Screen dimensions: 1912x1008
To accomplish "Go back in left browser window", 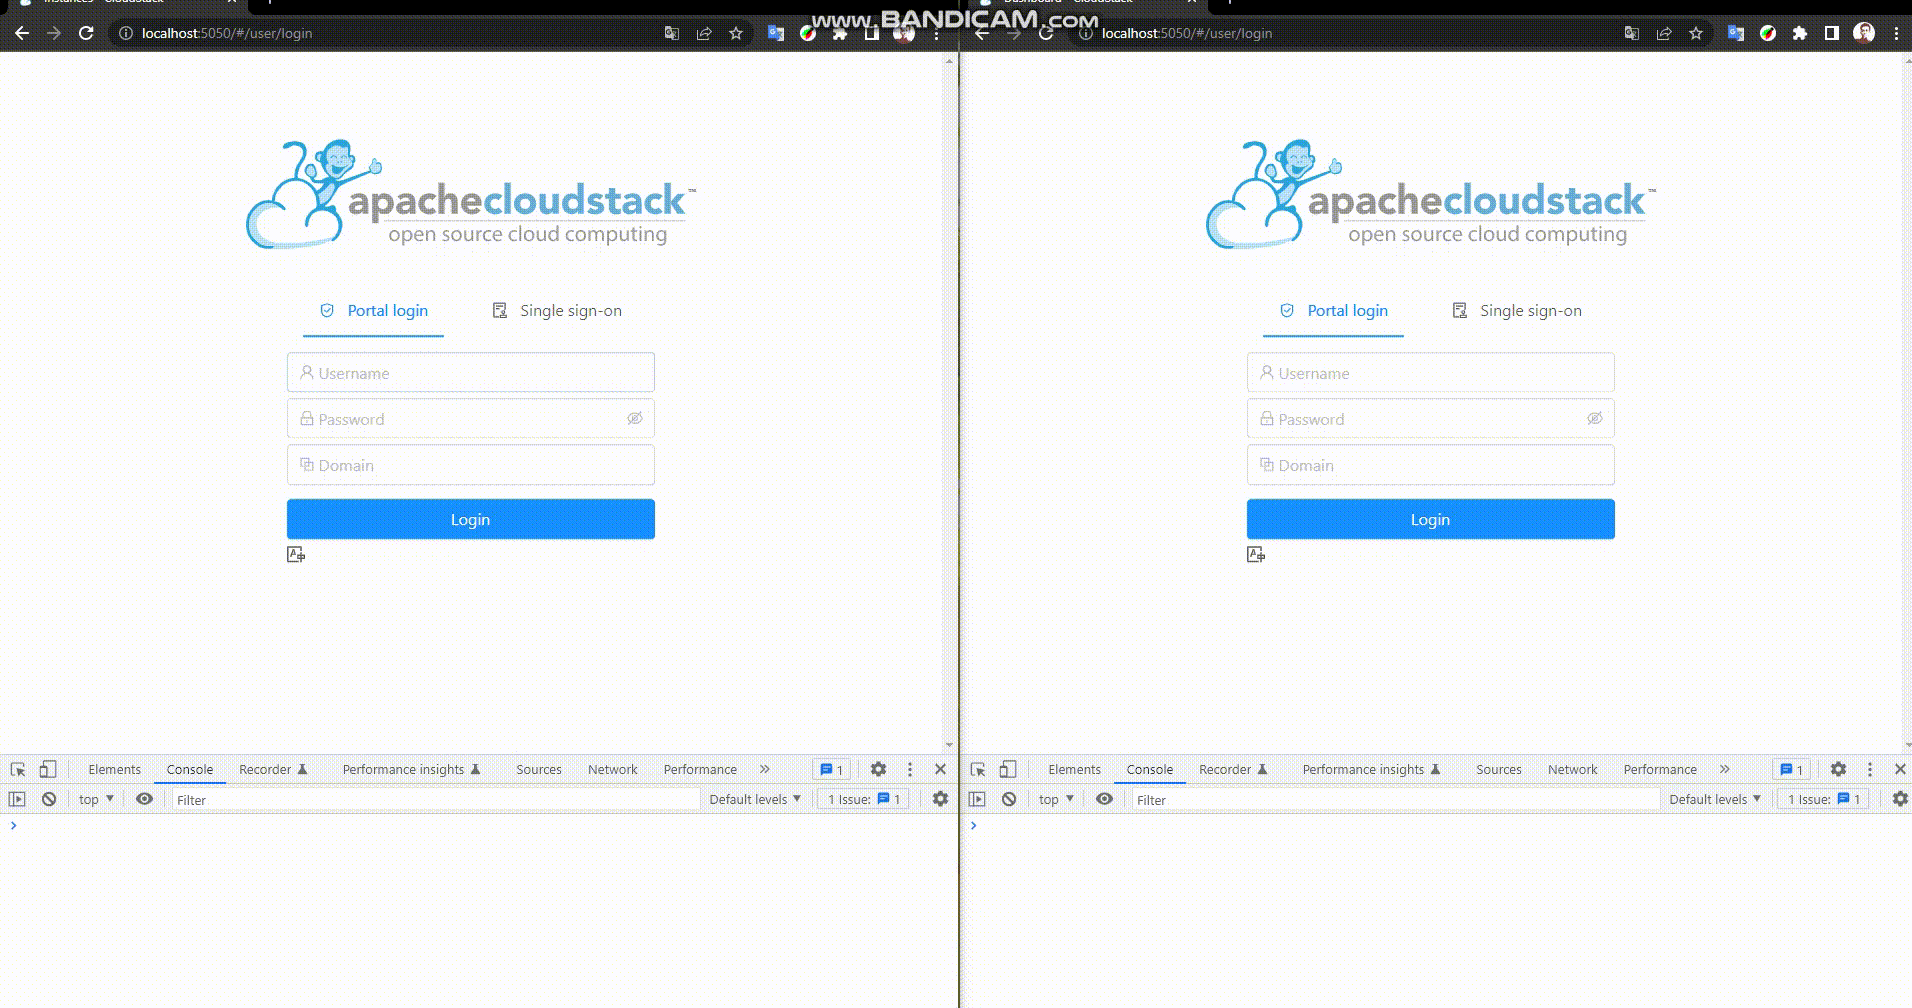I will [22, 33].
